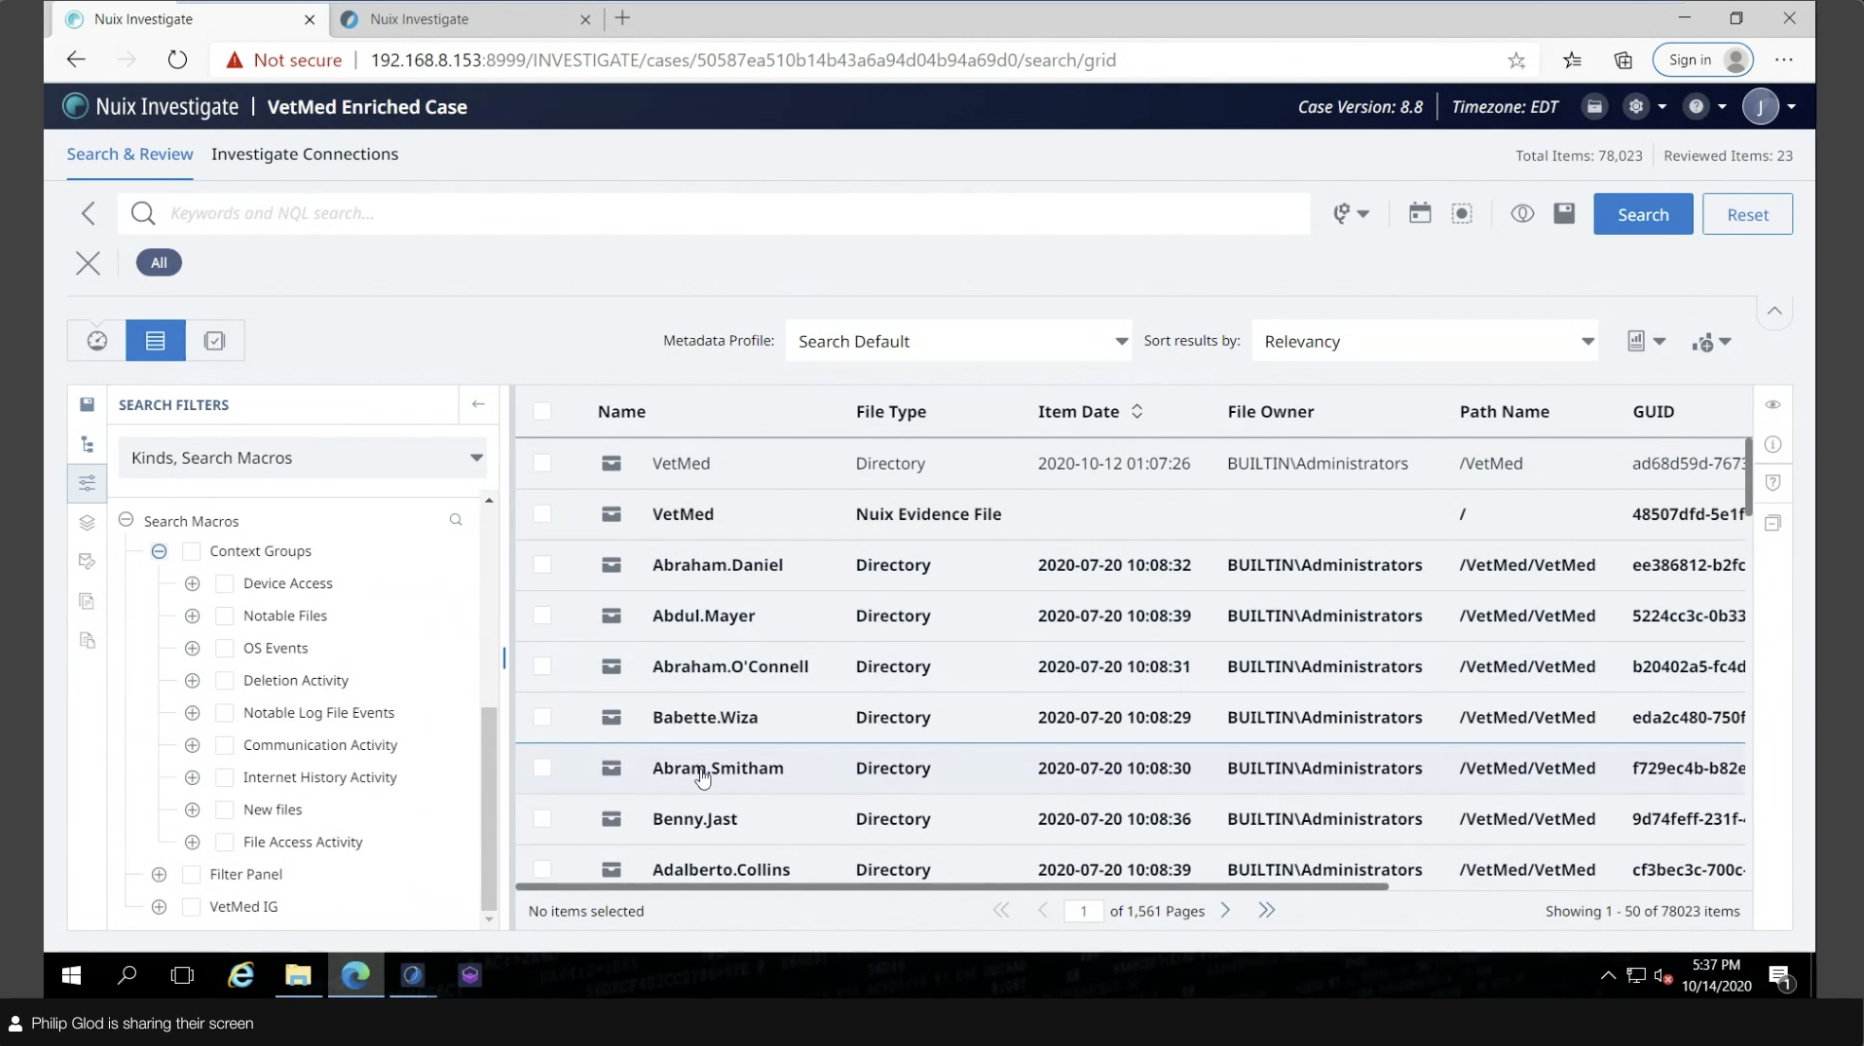Click the All filter chip
The image size is (1864, 1046).
pos(159,263)
